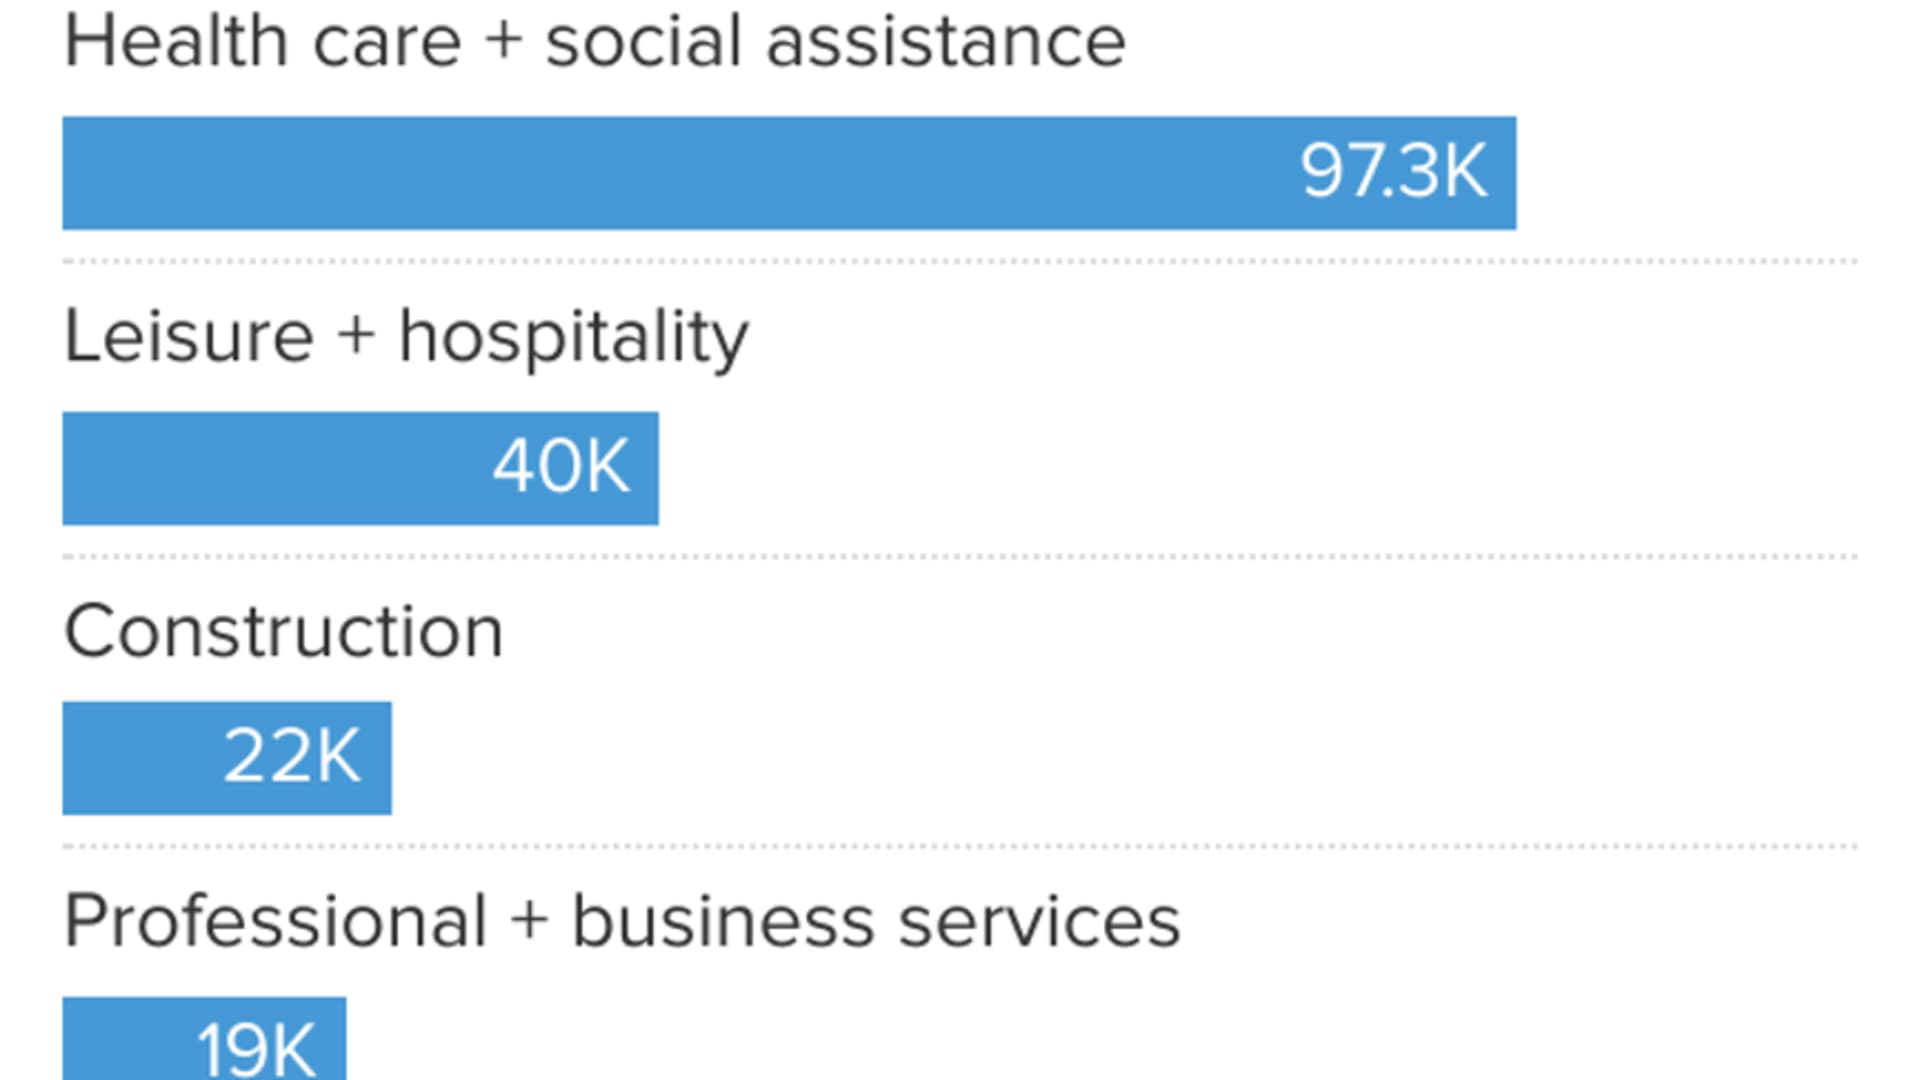
Task: Click the dotted divider above the Construction label
Action: coord(960,556)
